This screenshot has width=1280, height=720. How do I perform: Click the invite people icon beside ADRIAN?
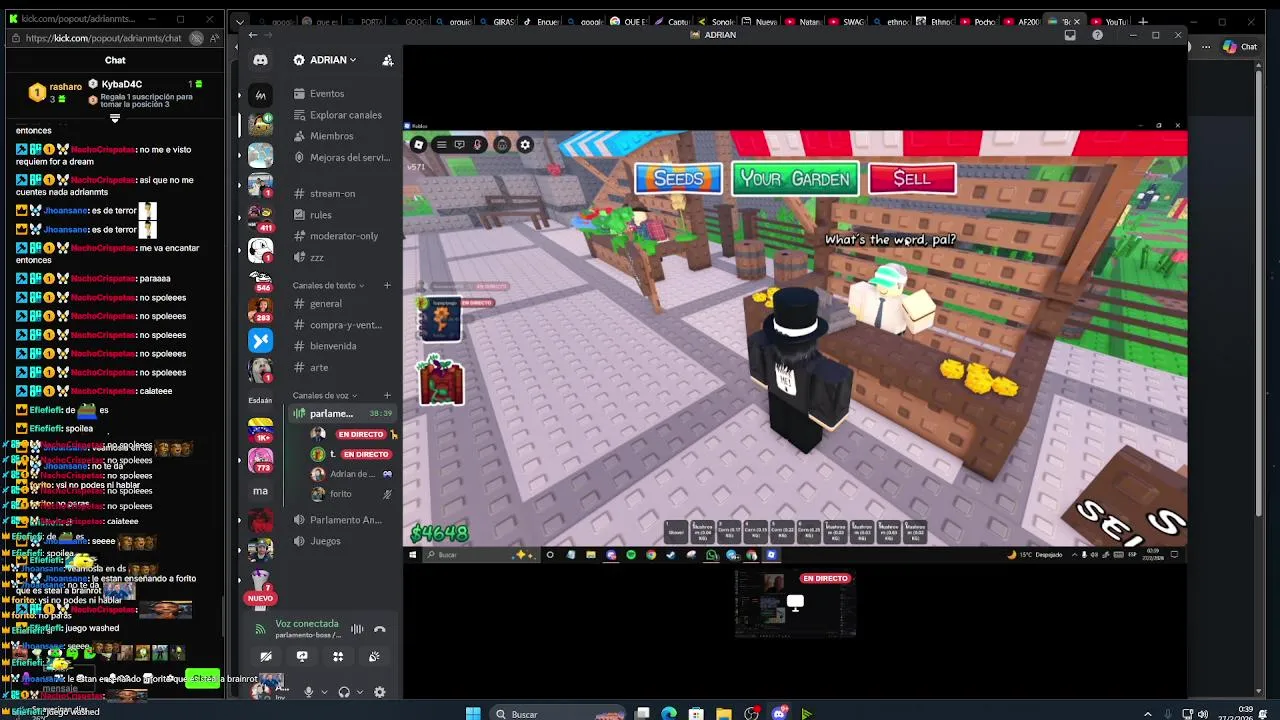coord(387,60)
